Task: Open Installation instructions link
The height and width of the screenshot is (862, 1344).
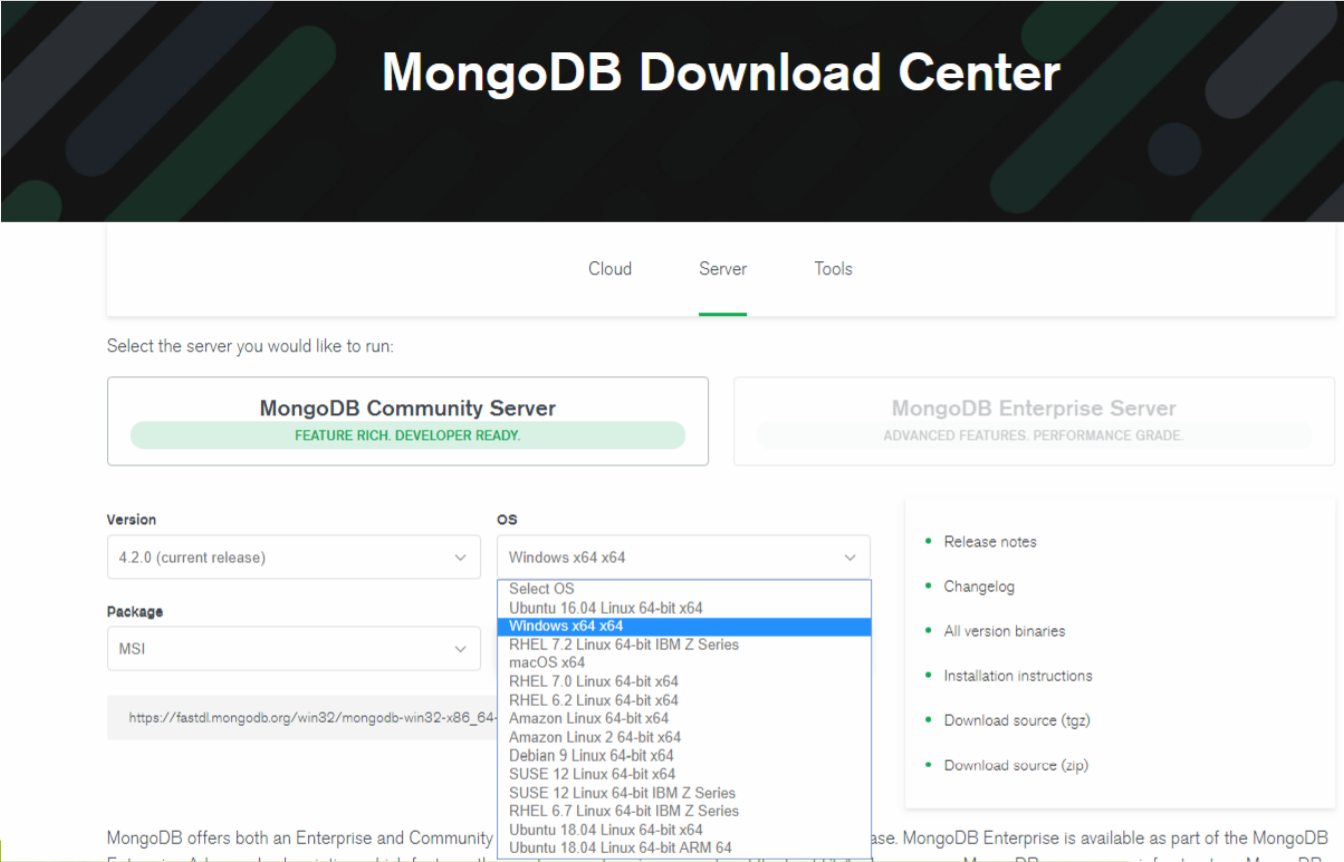Action: (x=1018, y=676)
